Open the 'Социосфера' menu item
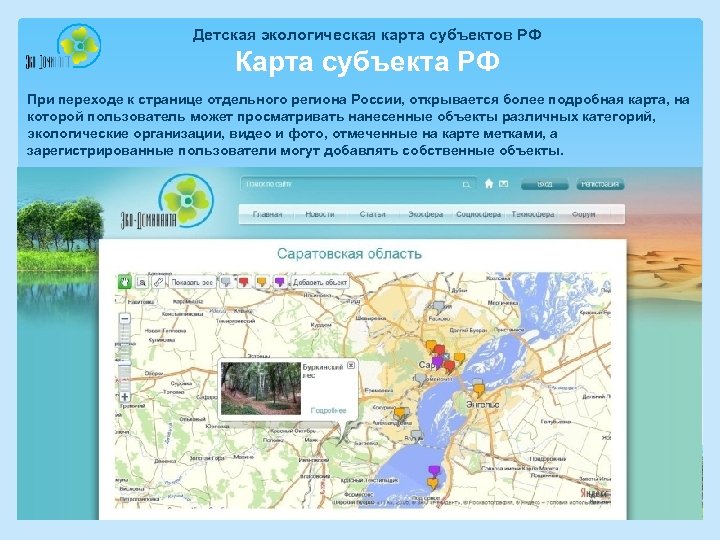Image resolution: width=720 pixels, height=540 pixels. pyautogui.click(x=478, y=214)
